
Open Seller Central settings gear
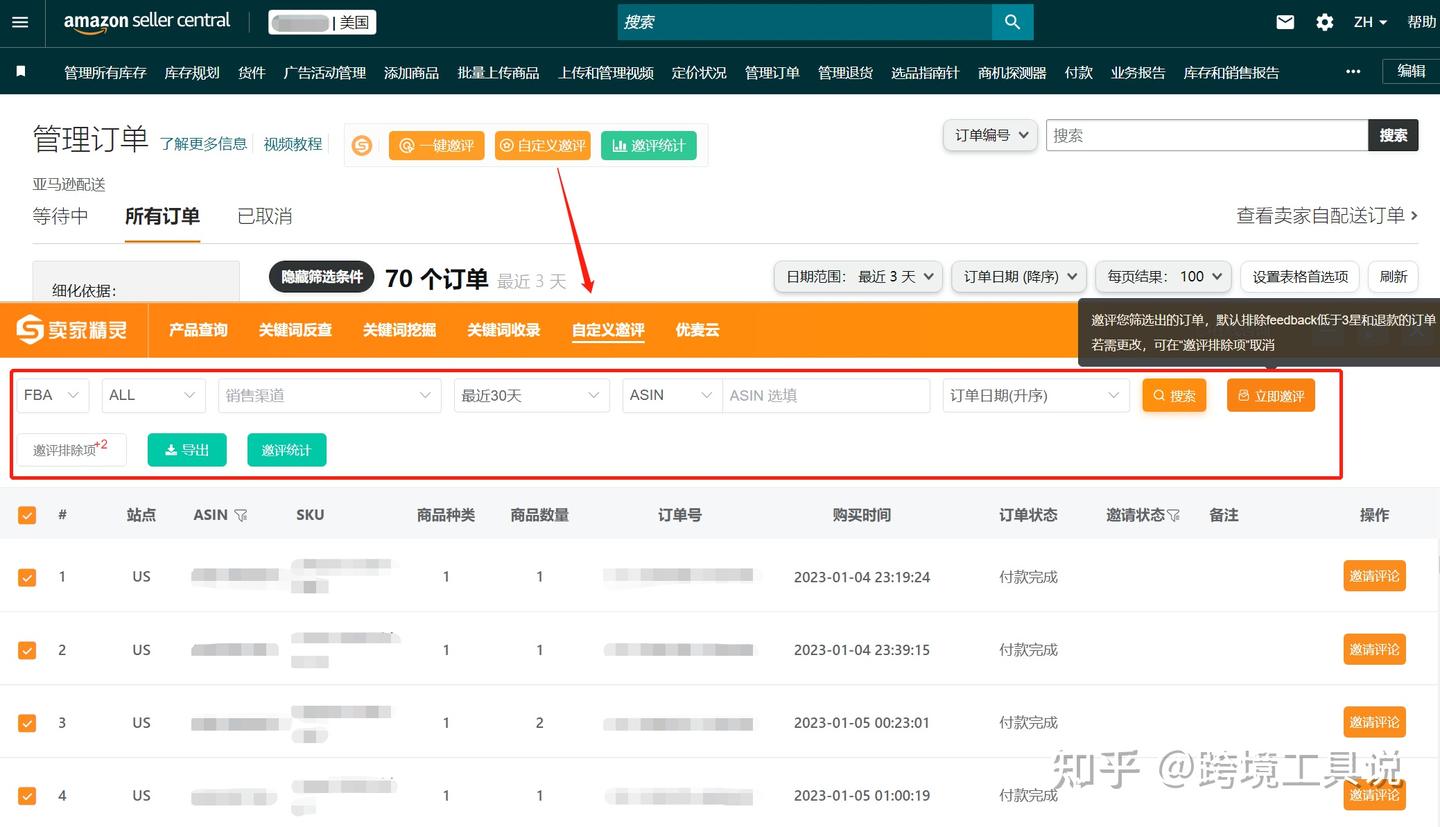pos(1324,21)
